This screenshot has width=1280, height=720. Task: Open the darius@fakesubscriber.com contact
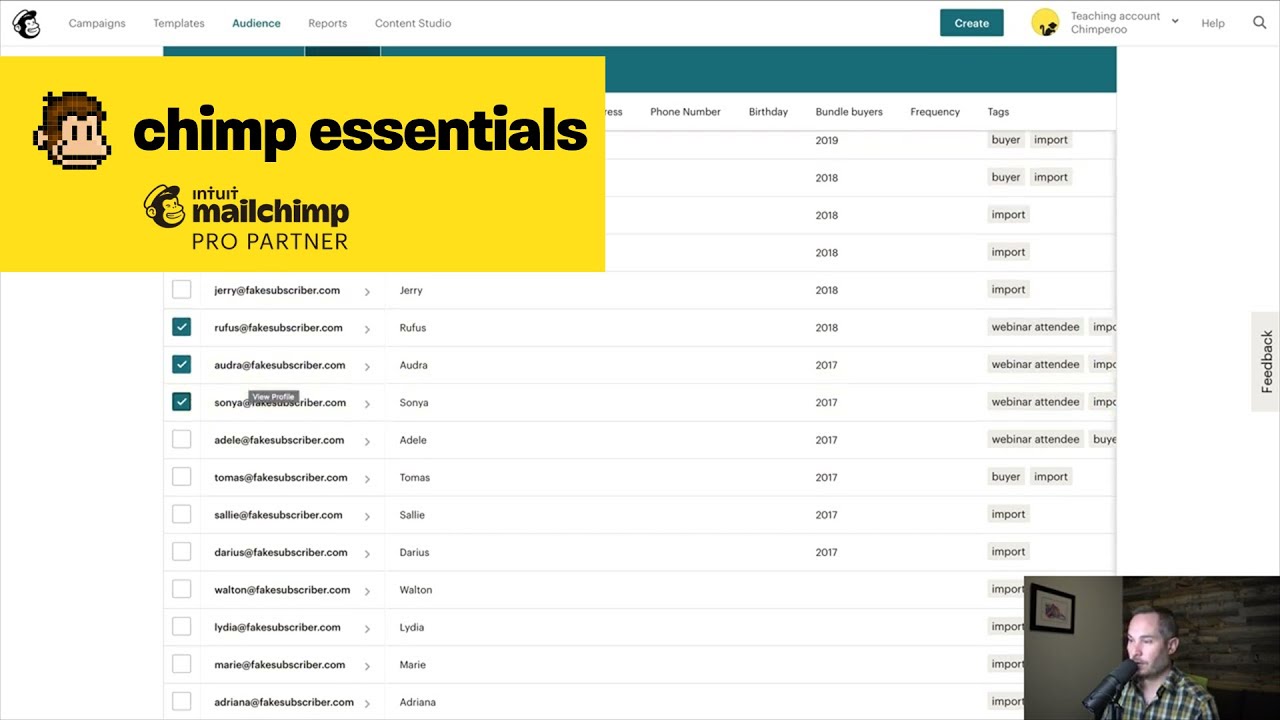pos(281,552)
